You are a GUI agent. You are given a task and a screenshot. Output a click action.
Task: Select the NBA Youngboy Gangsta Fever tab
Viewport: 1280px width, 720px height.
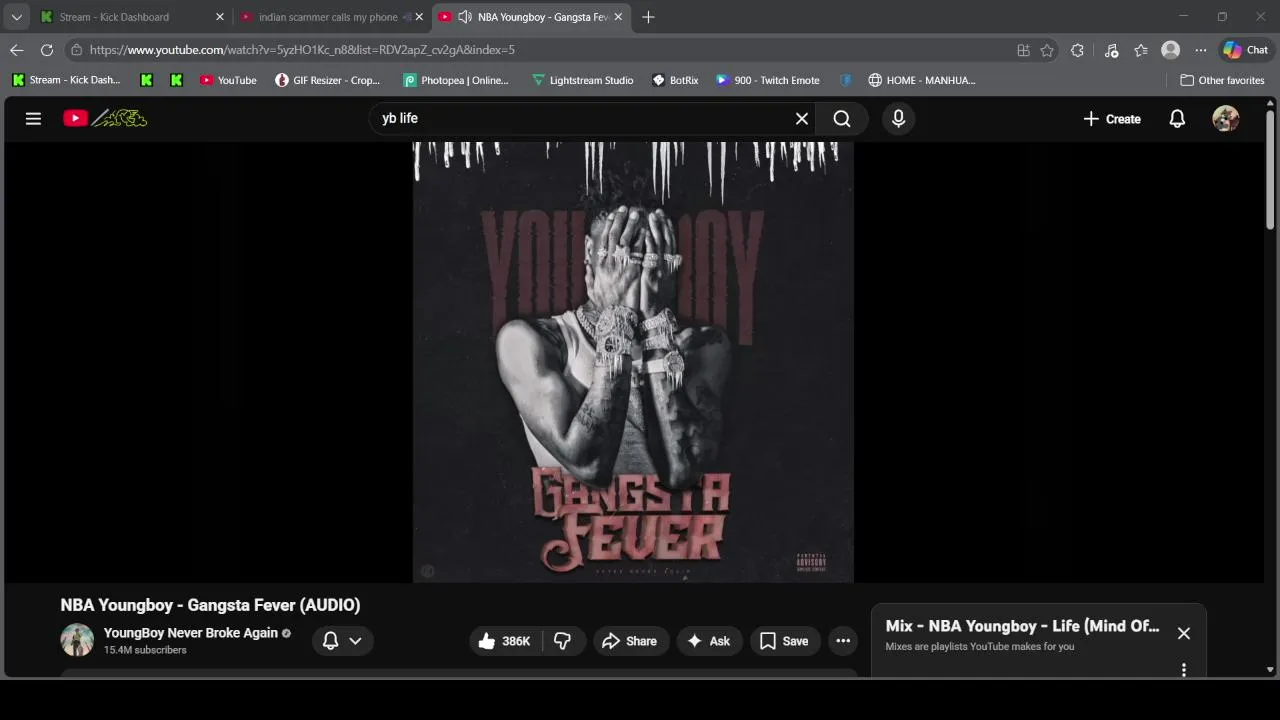pyautogui.click(x=530, y=17)
